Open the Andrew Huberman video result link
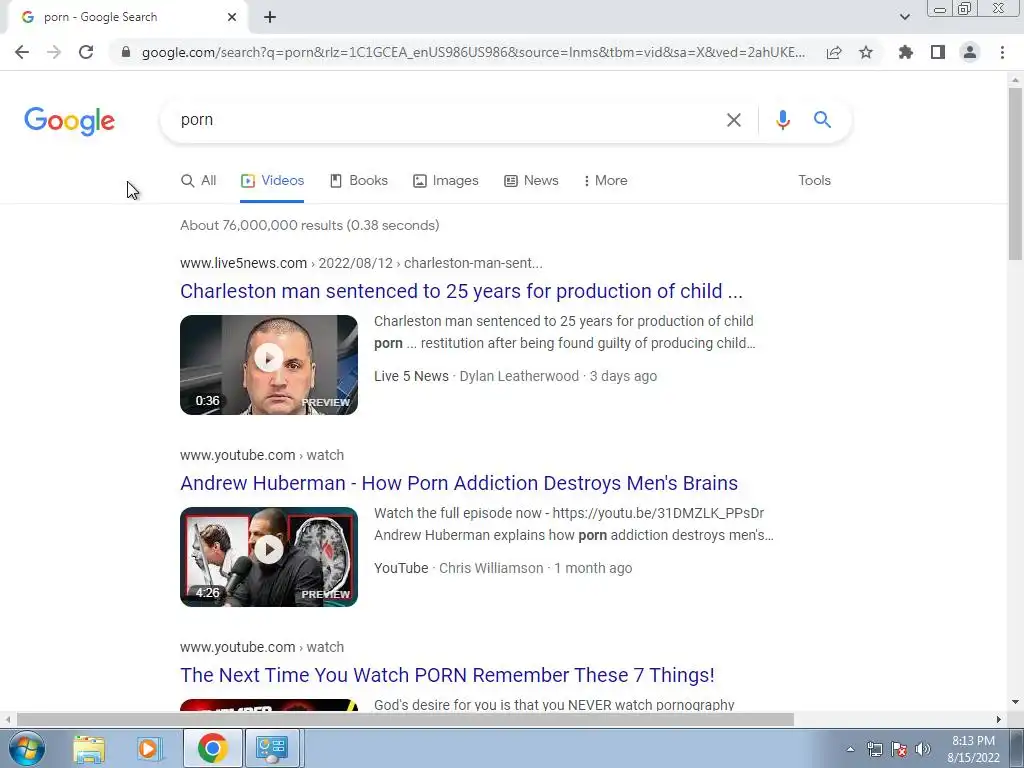Screen dimensions: 1024x768 (x=459, y=483)
